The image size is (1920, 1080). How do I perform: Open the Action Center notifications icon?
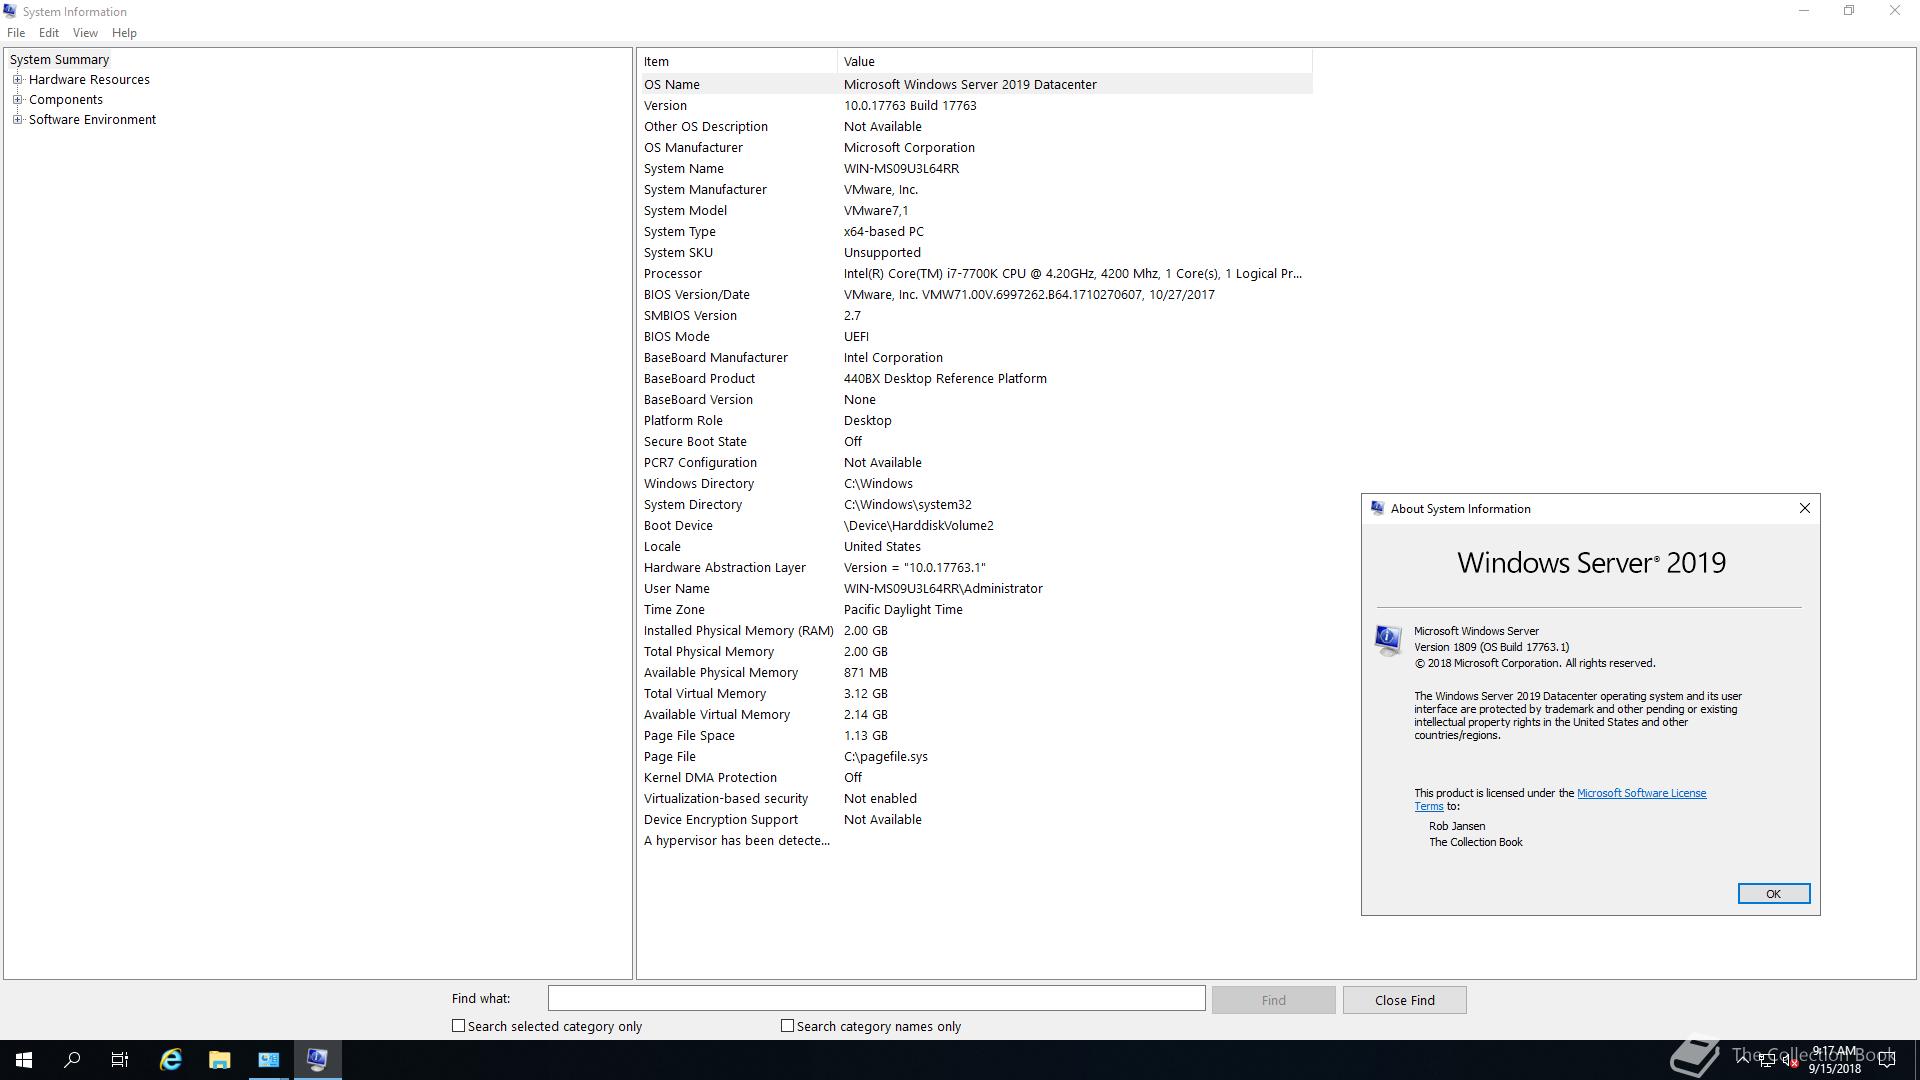[1887, 1060]
